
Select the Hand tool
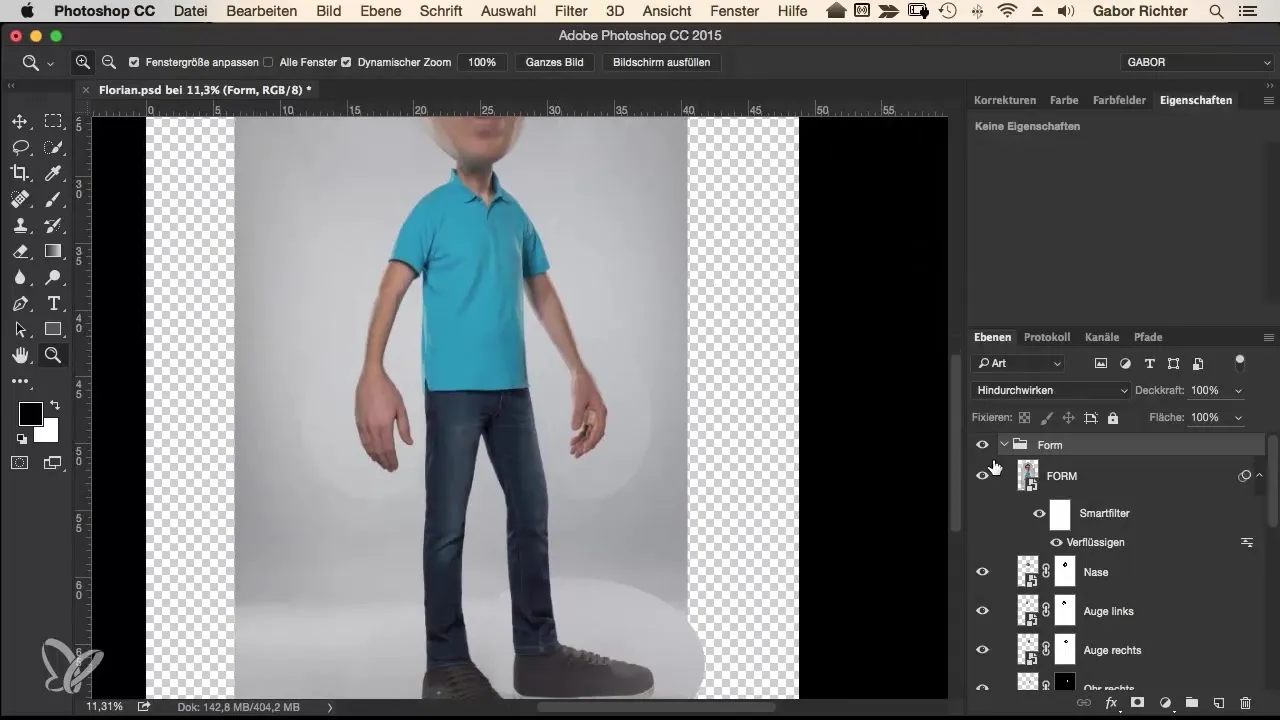[19, 356]
